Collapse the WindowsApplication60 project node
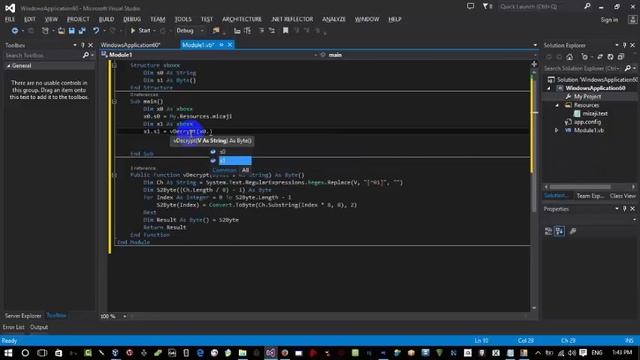 pyautogui.click(x=549, y=89)
